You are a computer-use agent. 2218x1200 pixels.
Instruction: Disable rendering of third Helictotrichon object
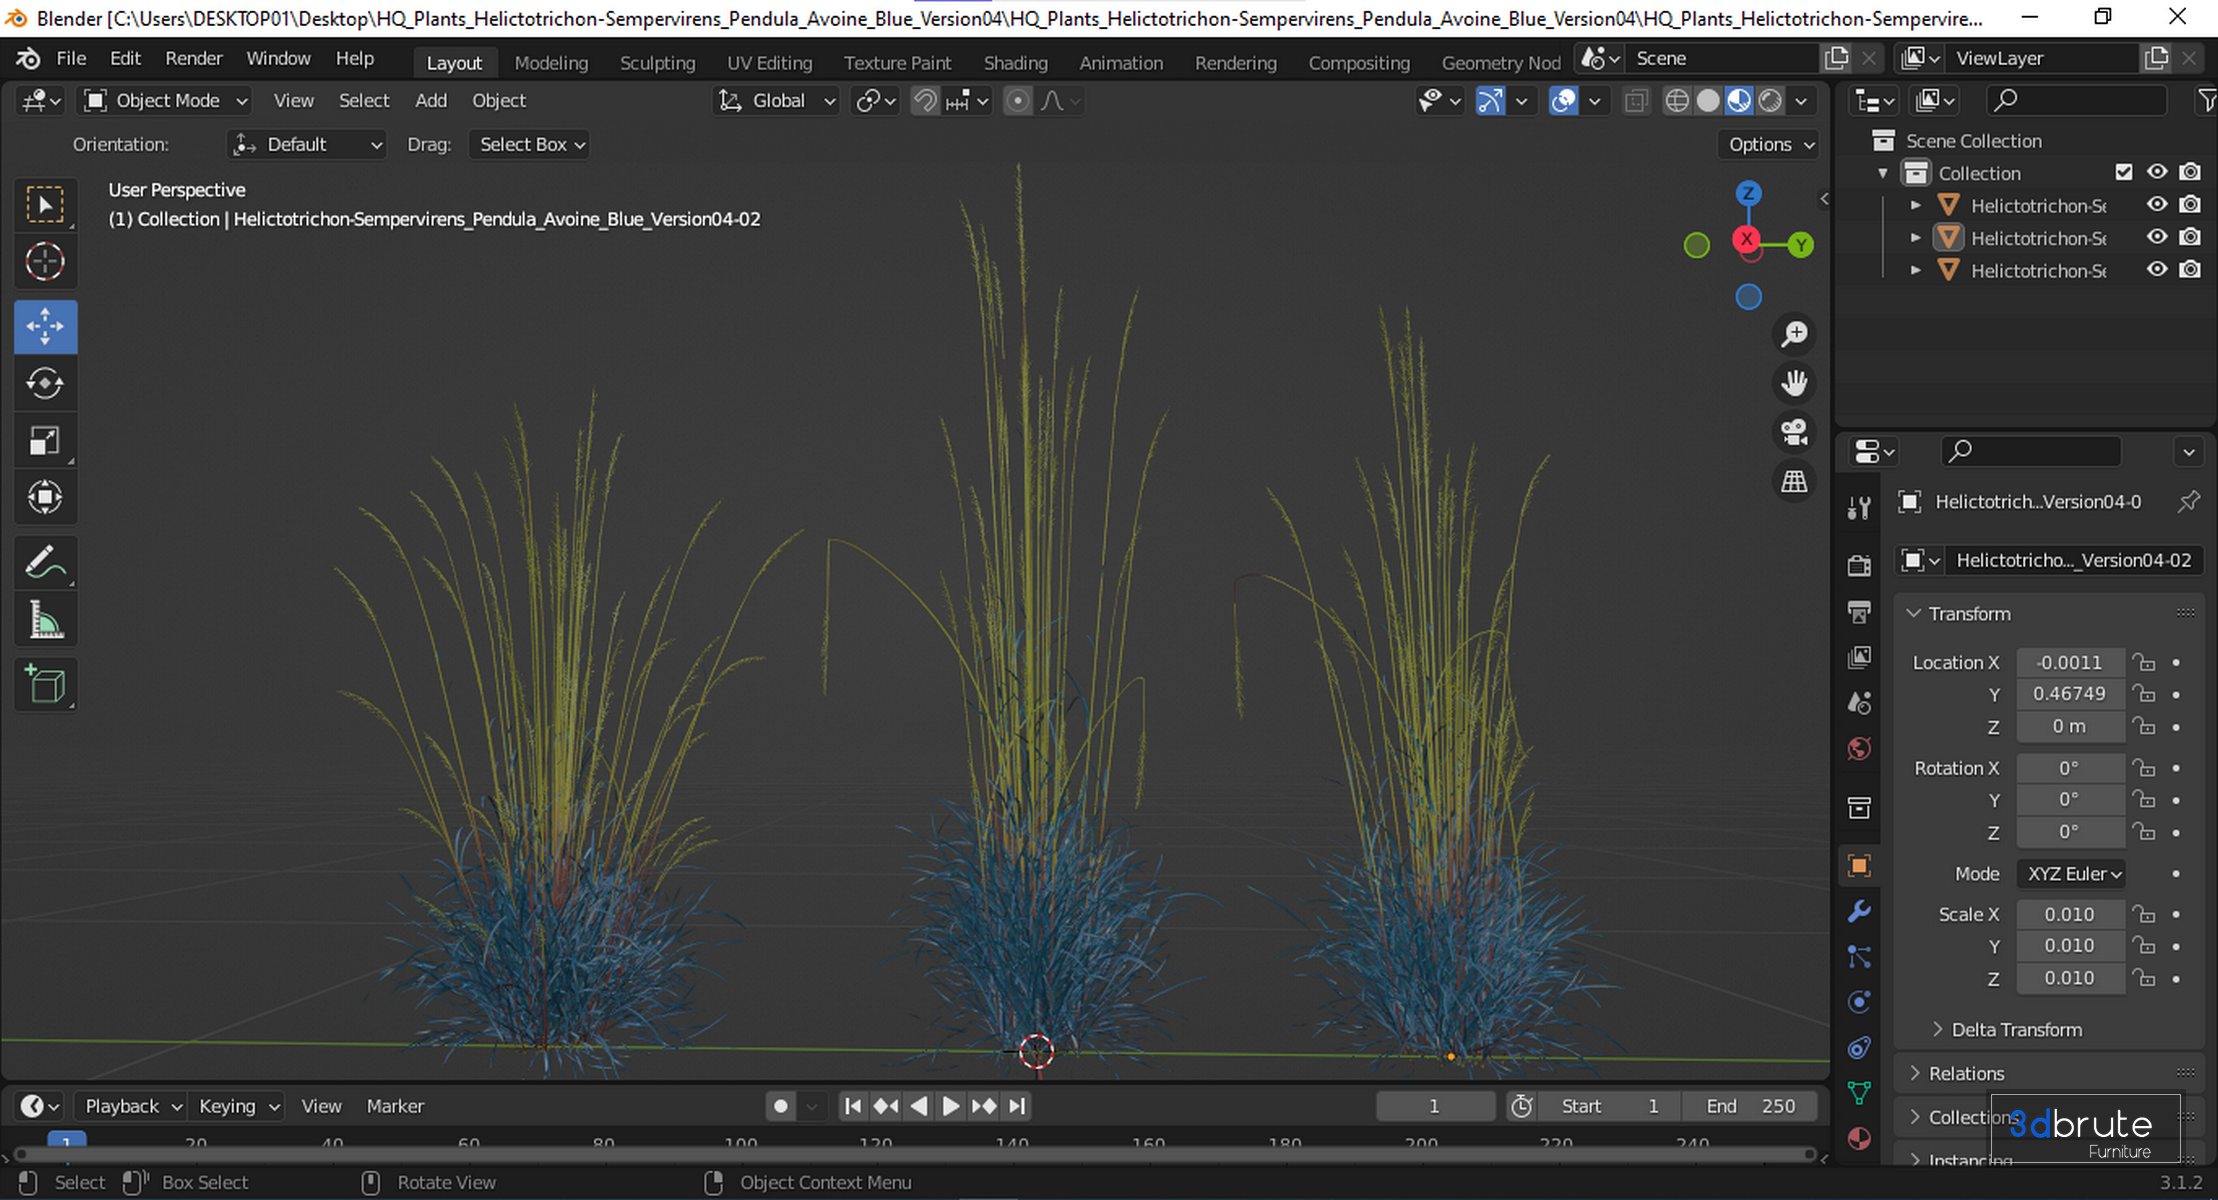[2190, 270]
